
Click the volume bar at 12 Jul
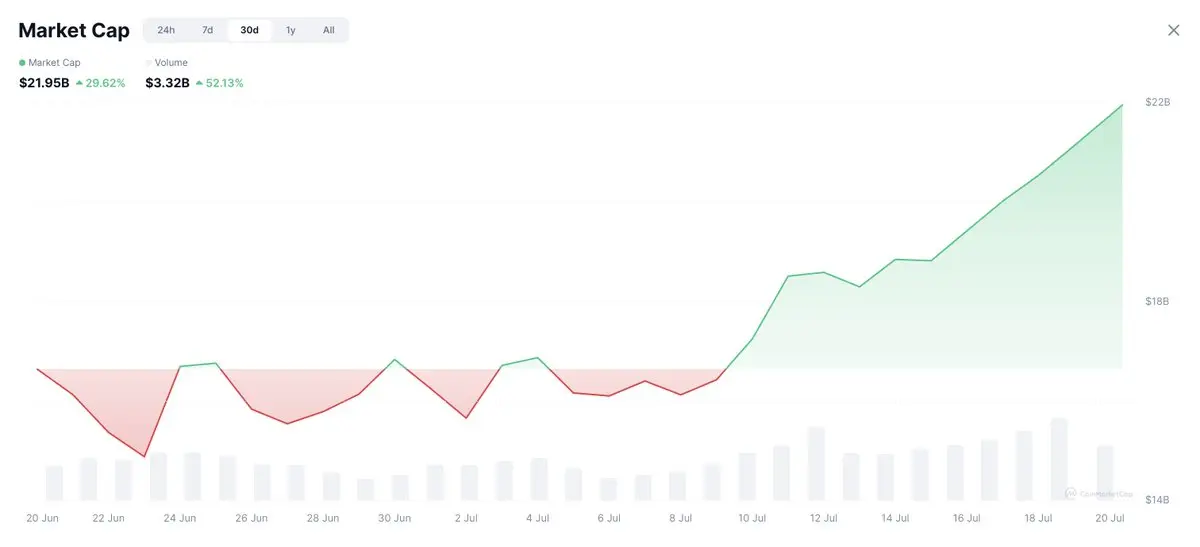point(816,465)
